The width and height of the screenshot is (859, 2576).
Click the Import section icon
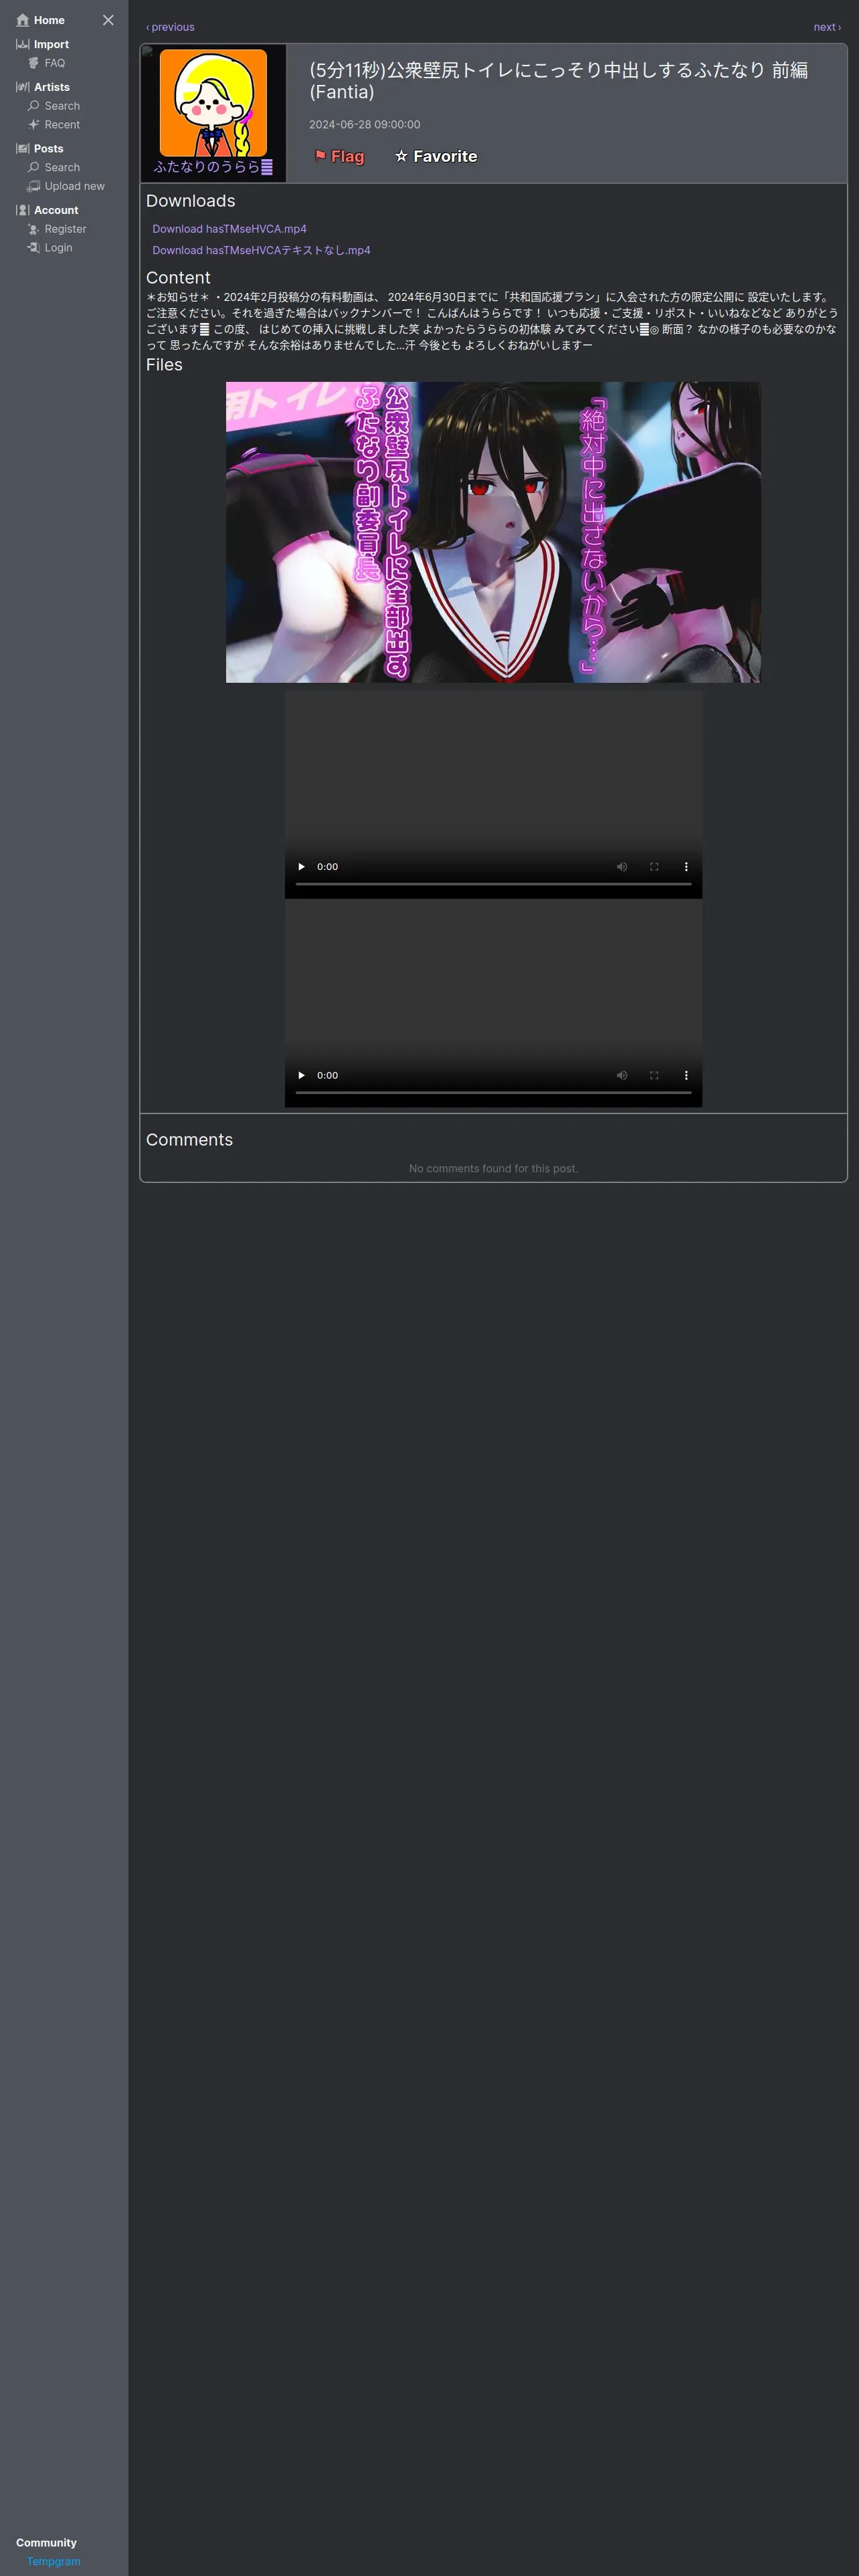tap(23, 44)
